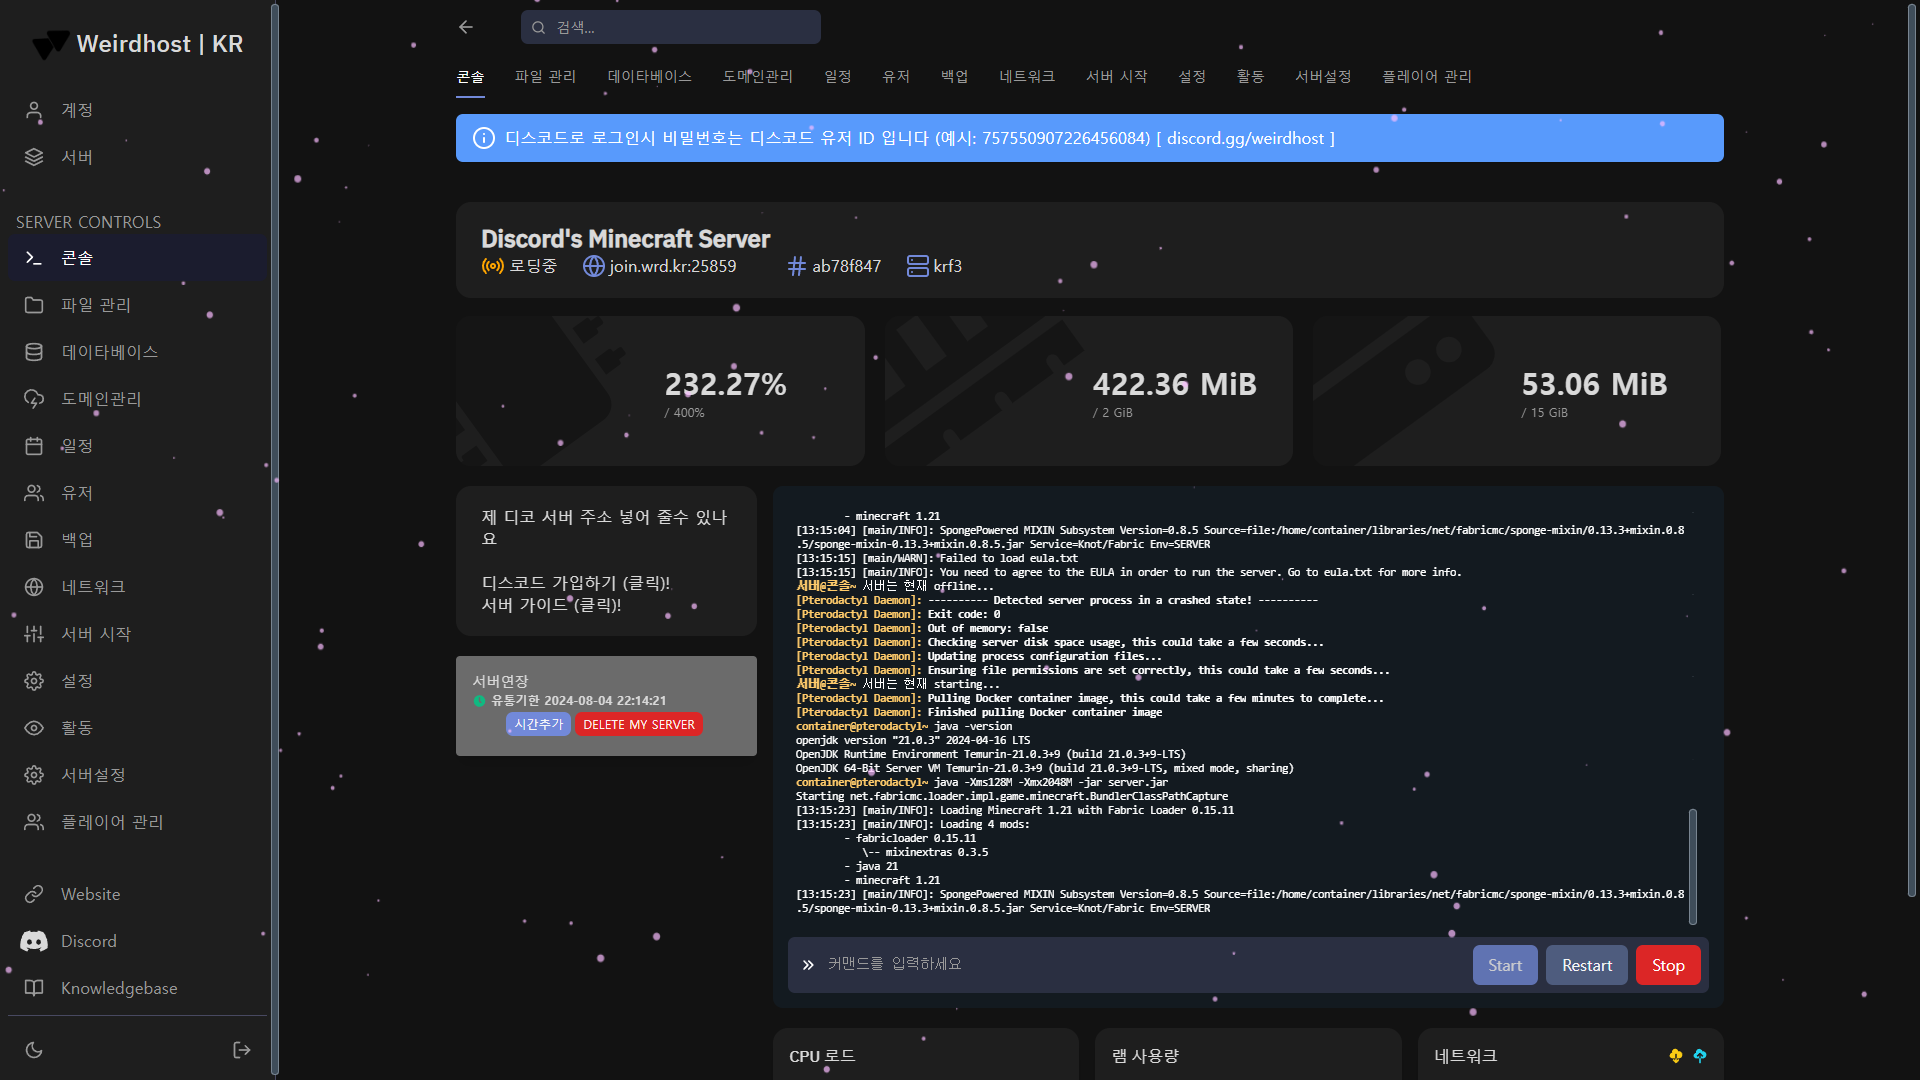This screenshot has height=1080, width=1920.
Task: Click network download cloud icon
Action: 1676,1056
